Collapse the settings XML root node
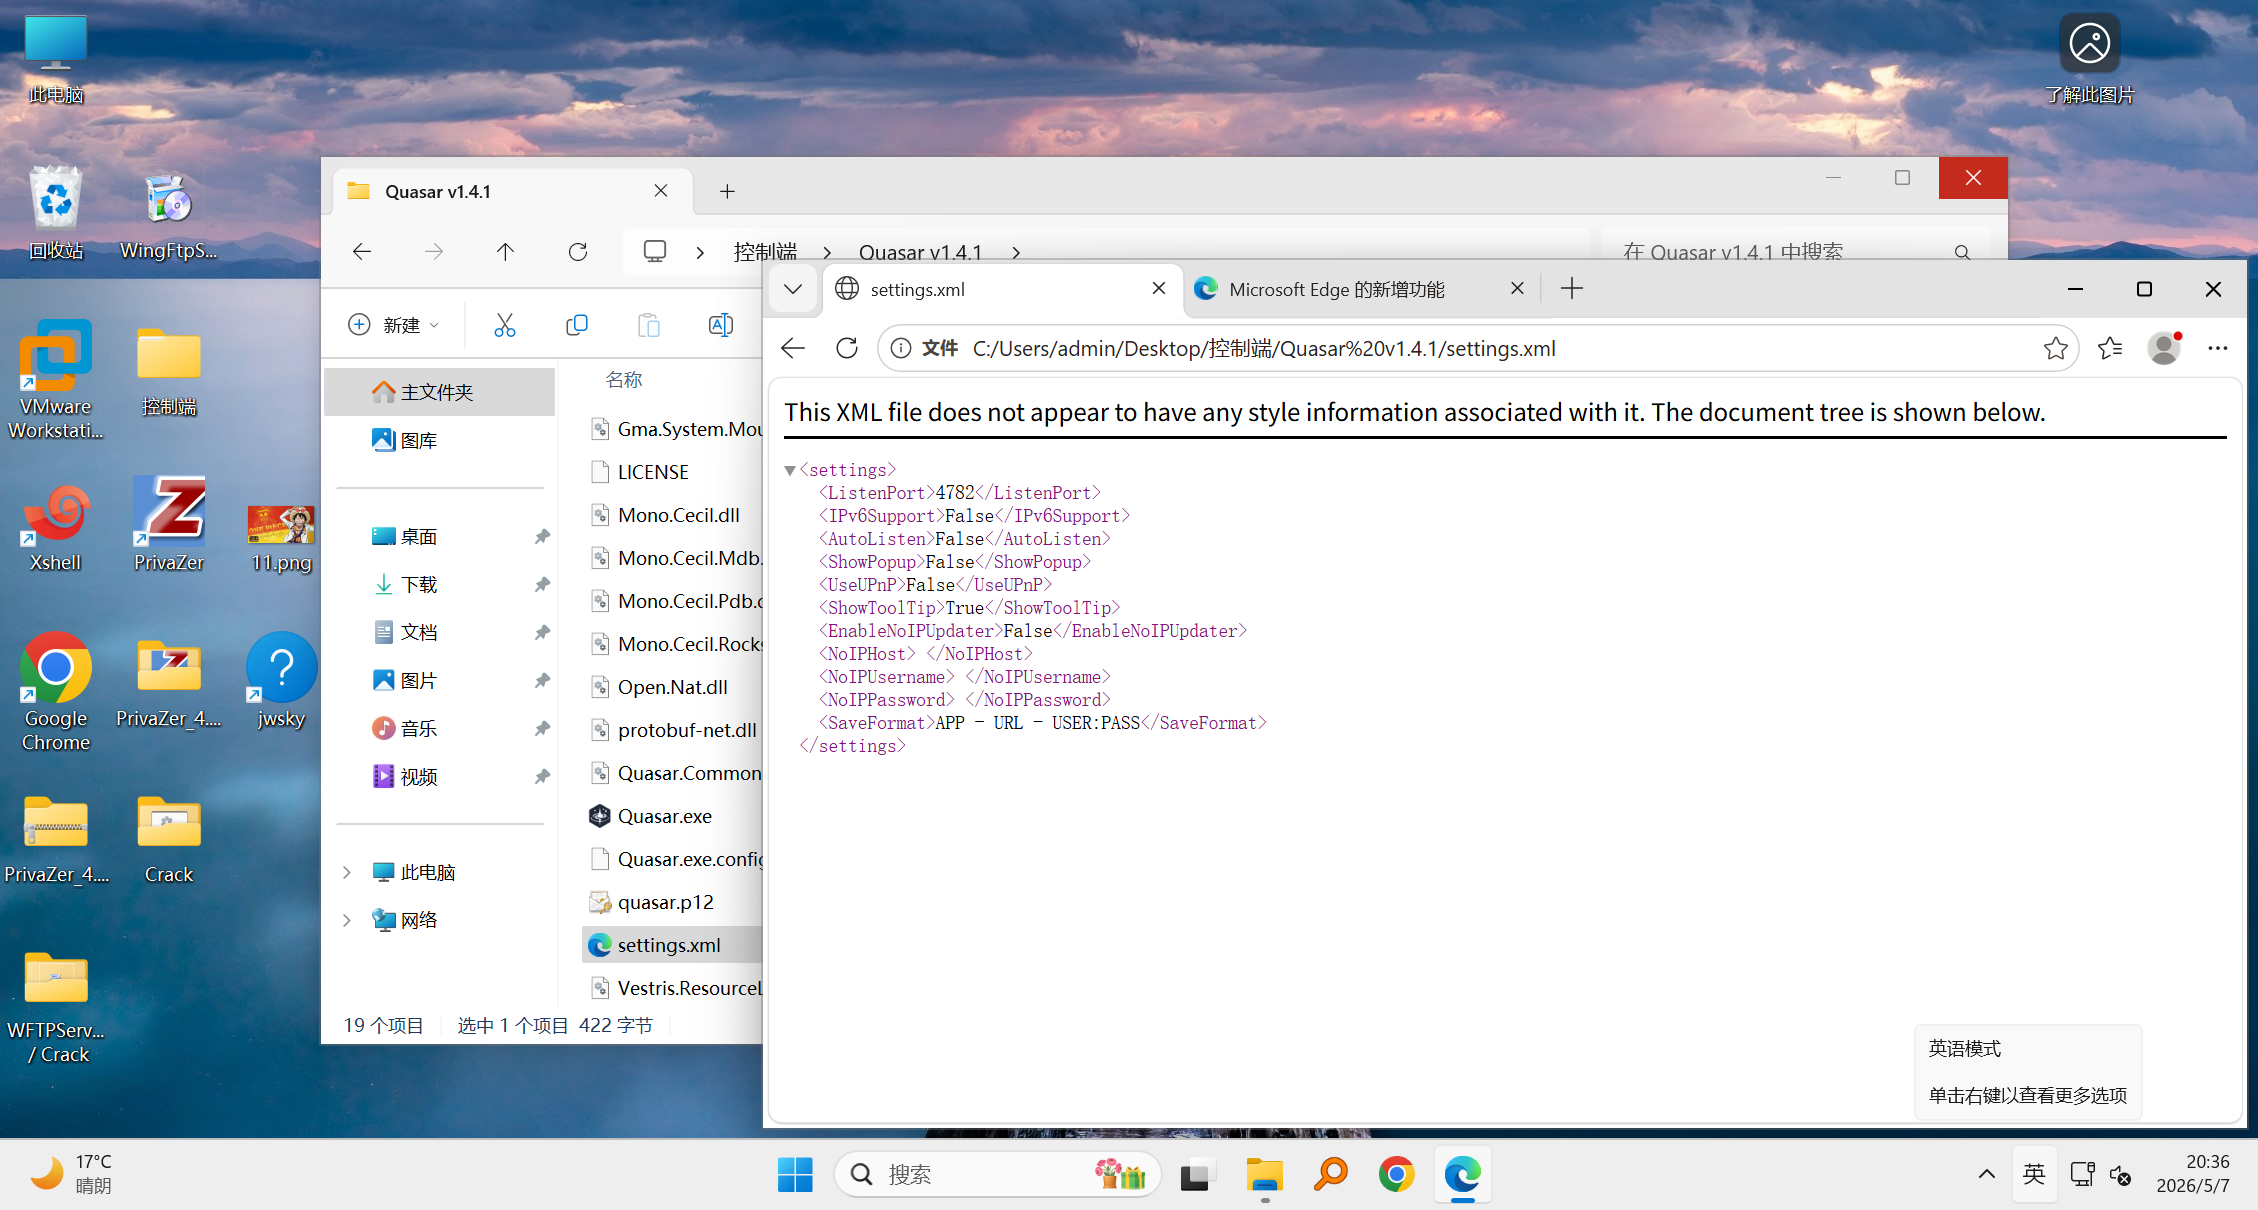Viewport: 2258px width, 1210px height. [x=790, y=470]
